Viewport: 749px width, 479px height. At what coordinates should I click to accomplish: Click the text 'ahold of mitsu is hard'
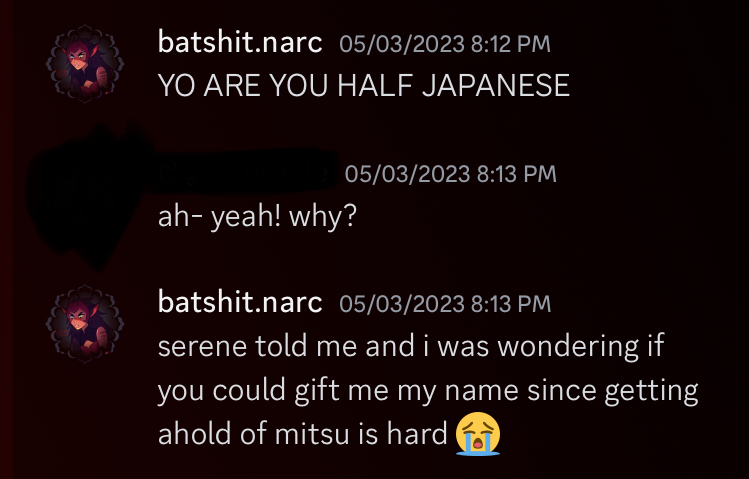(x=302, y=434)
